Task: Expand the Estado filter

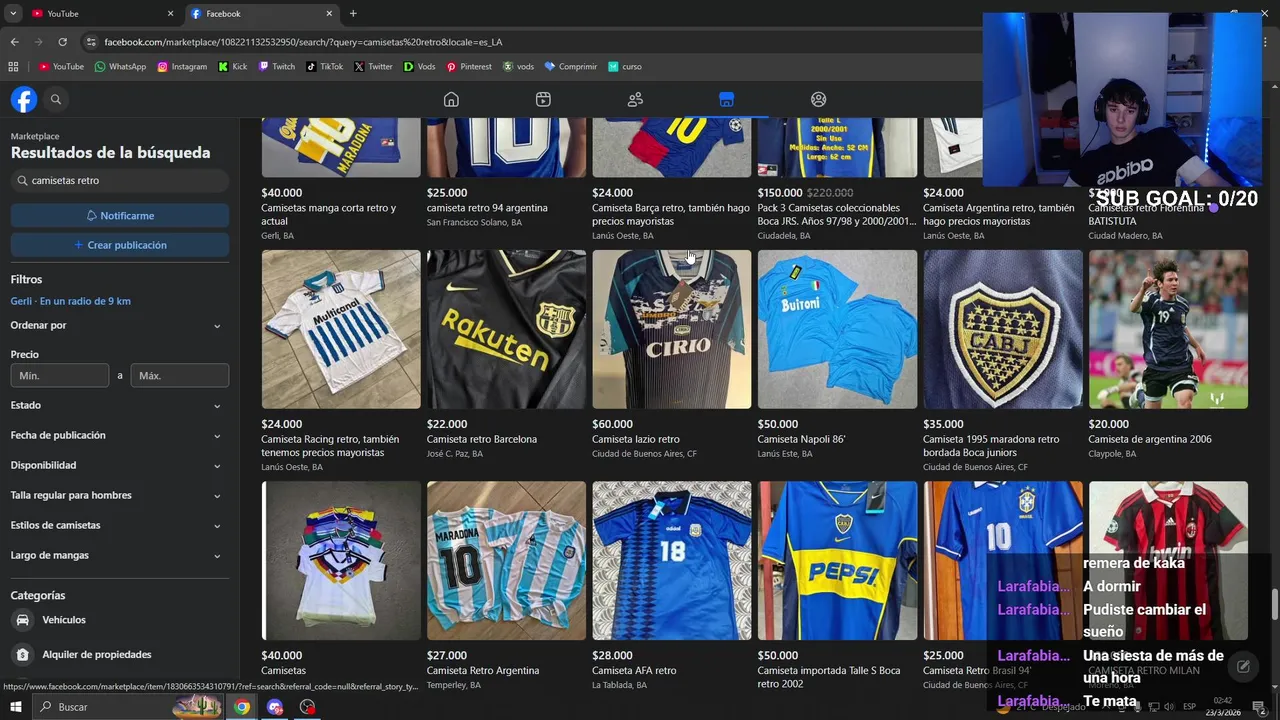Action: coord(119,405)
